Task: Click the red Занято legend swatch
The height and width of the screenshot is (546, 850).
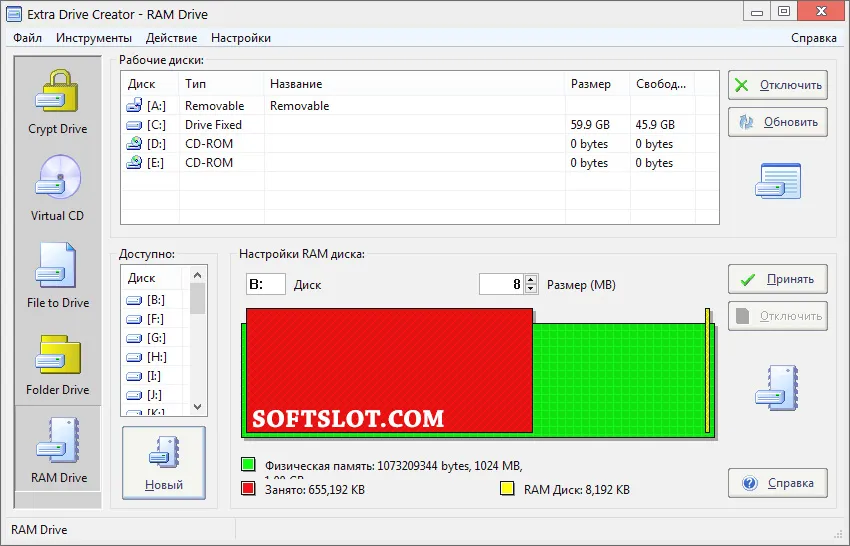Action: (x=248, y=489)
